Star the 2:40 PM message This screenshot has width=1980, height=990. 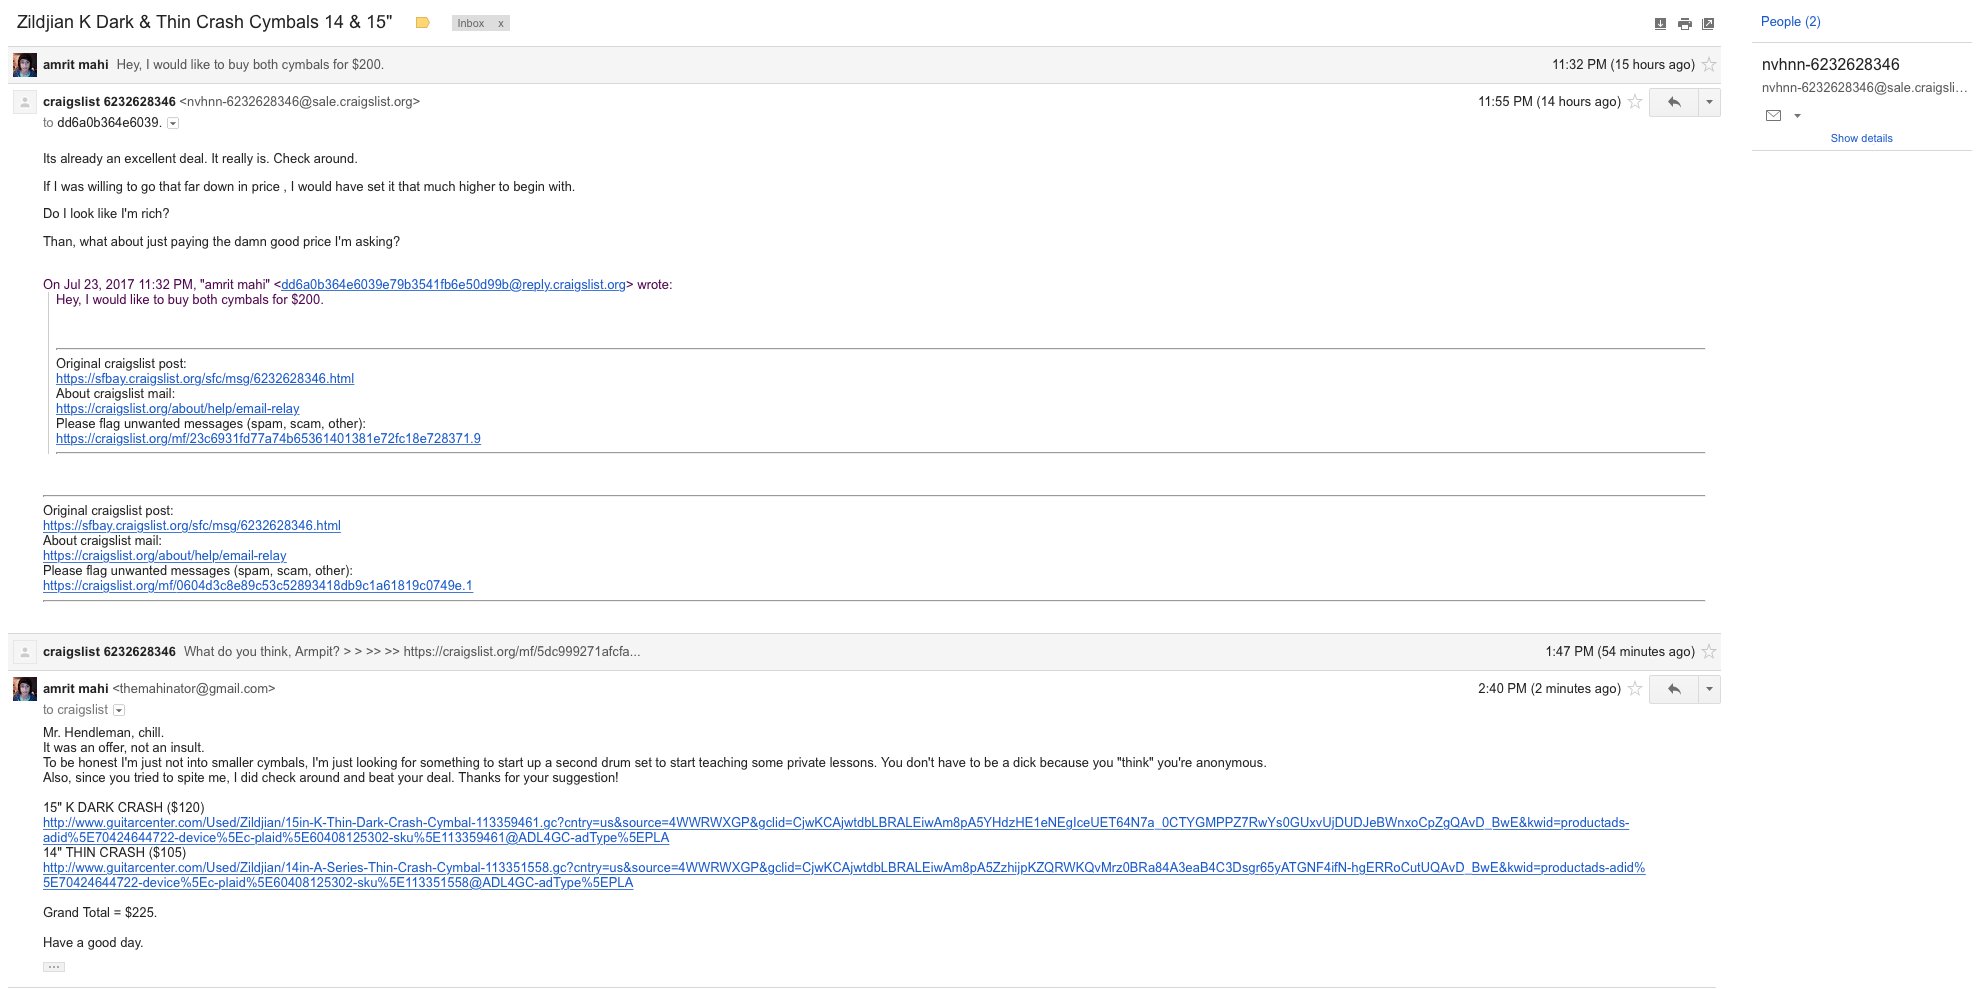[x=1635, y=688]
